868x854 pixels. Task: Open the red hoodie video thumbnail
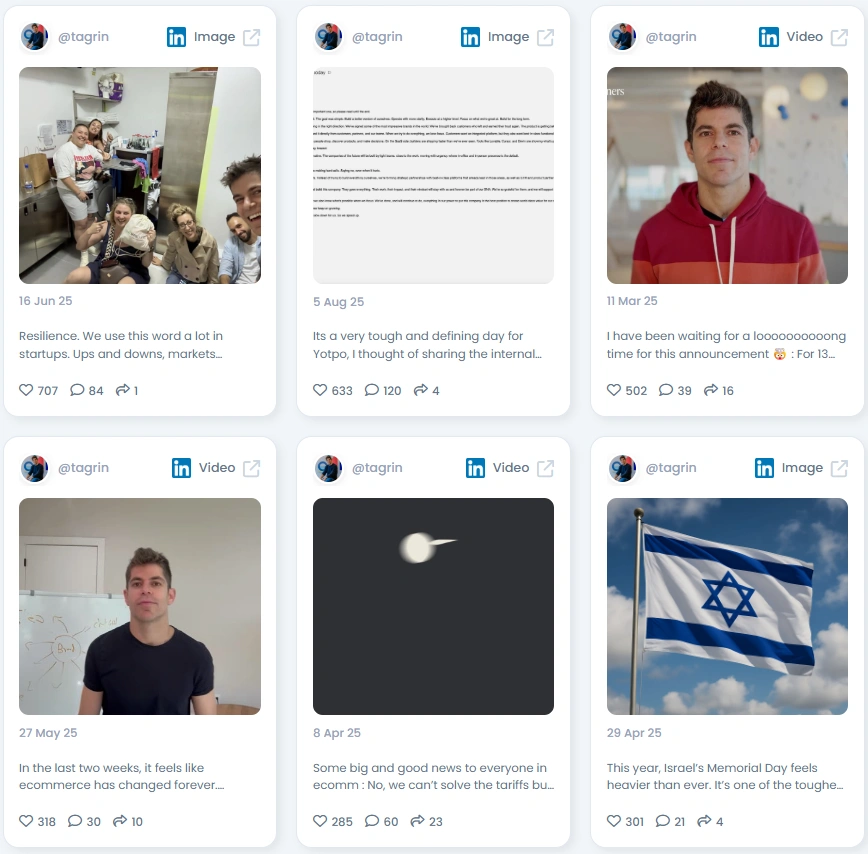pos(727,175)
